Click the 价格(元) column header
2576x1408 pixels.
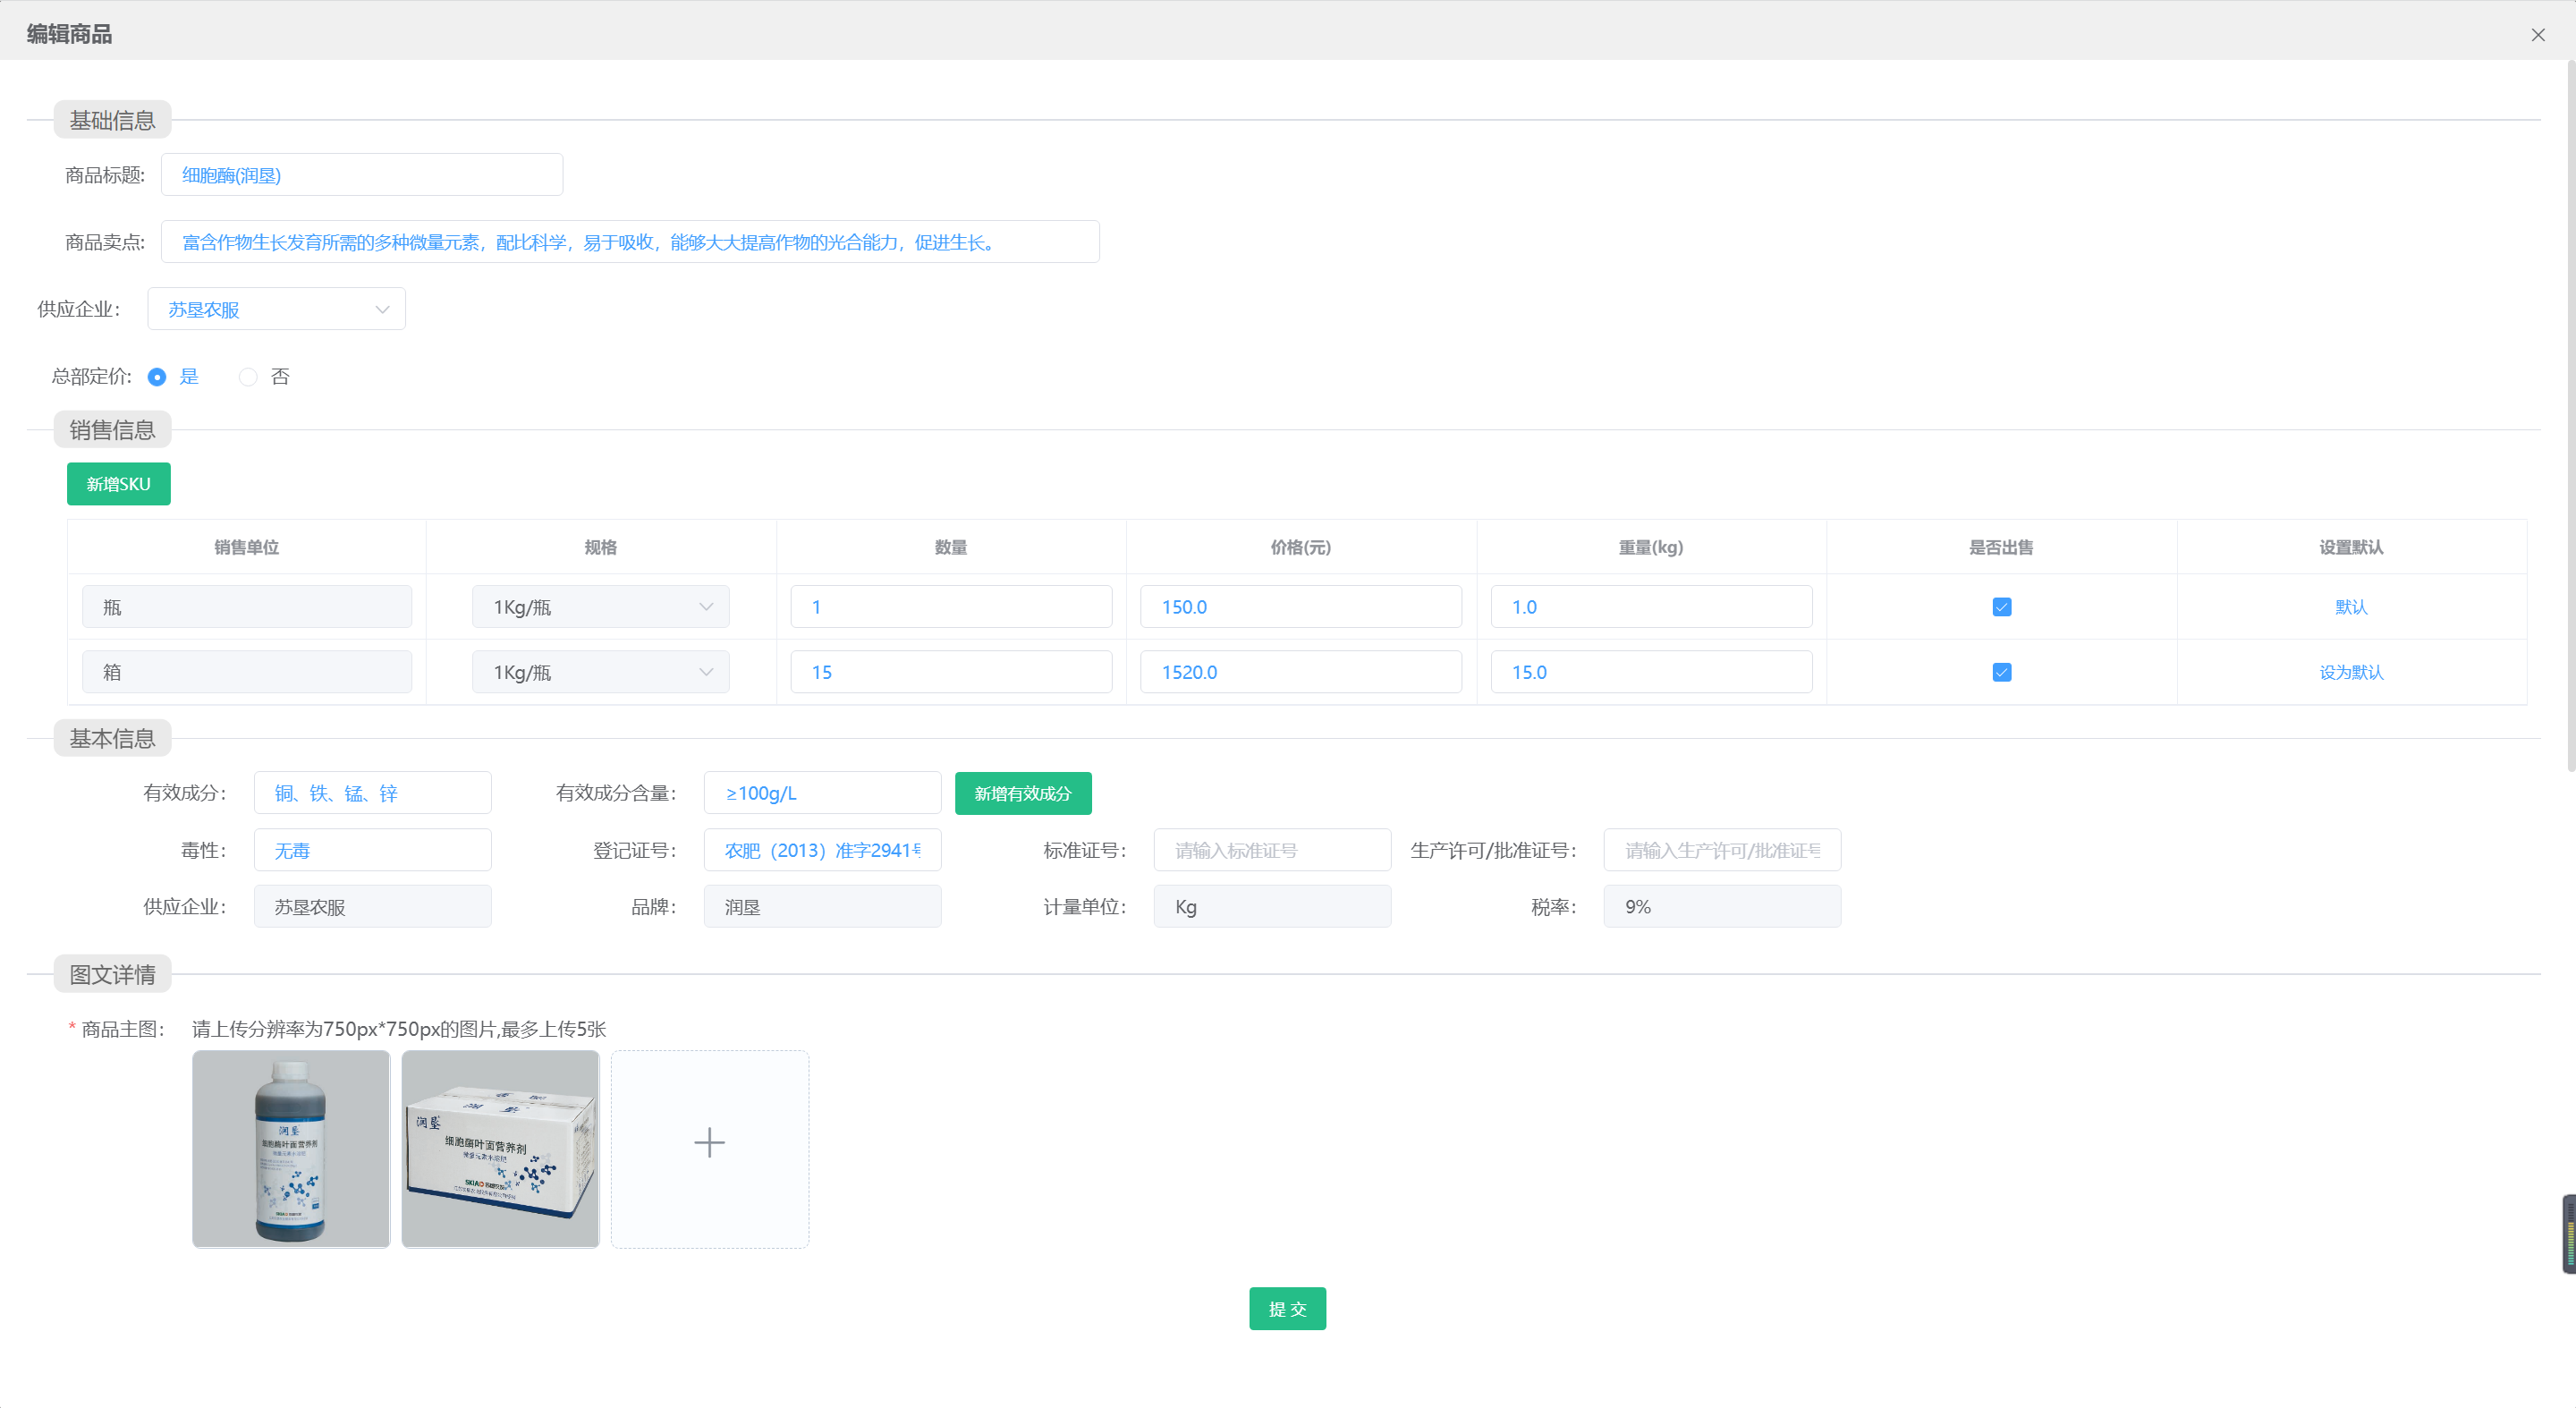tap(1300, 547)
